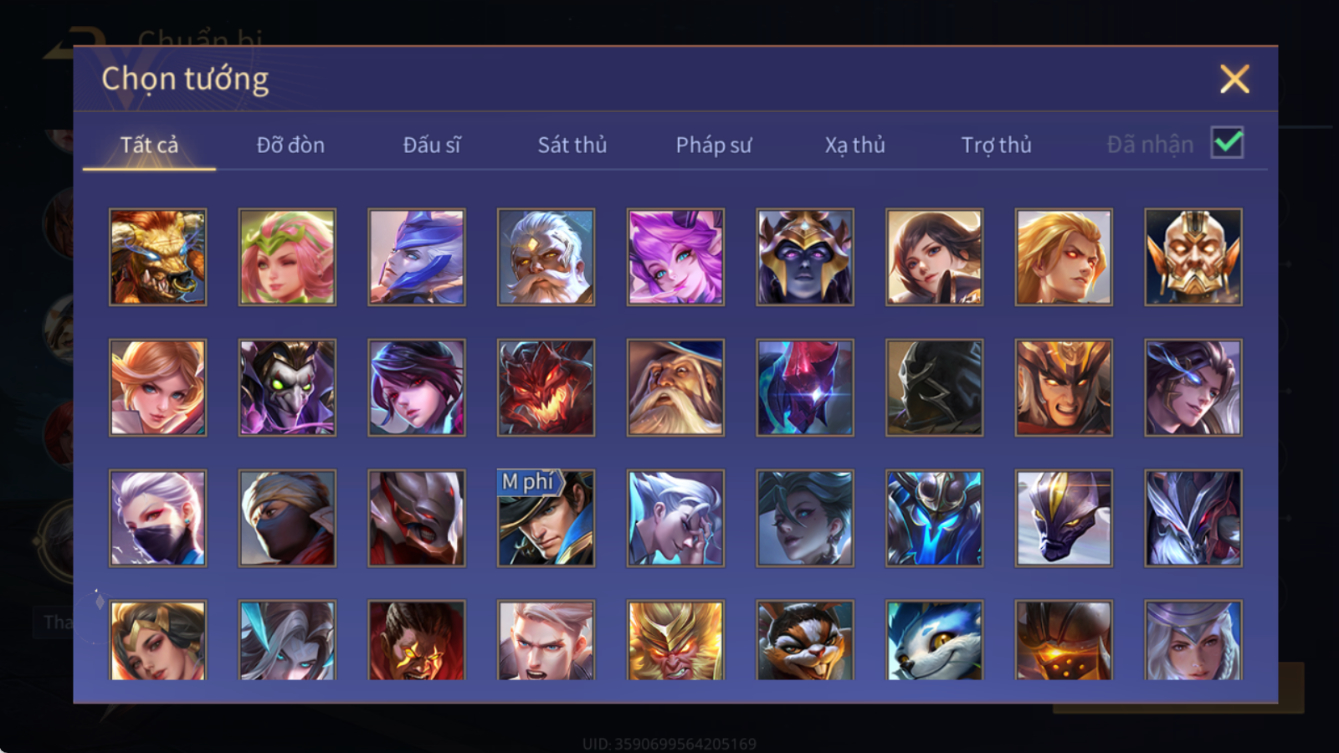Image resolution: width=1339 pixels, height=753 pixels.
Task: Close the 'Chọn tướng' dialog
Action: 1234,79
